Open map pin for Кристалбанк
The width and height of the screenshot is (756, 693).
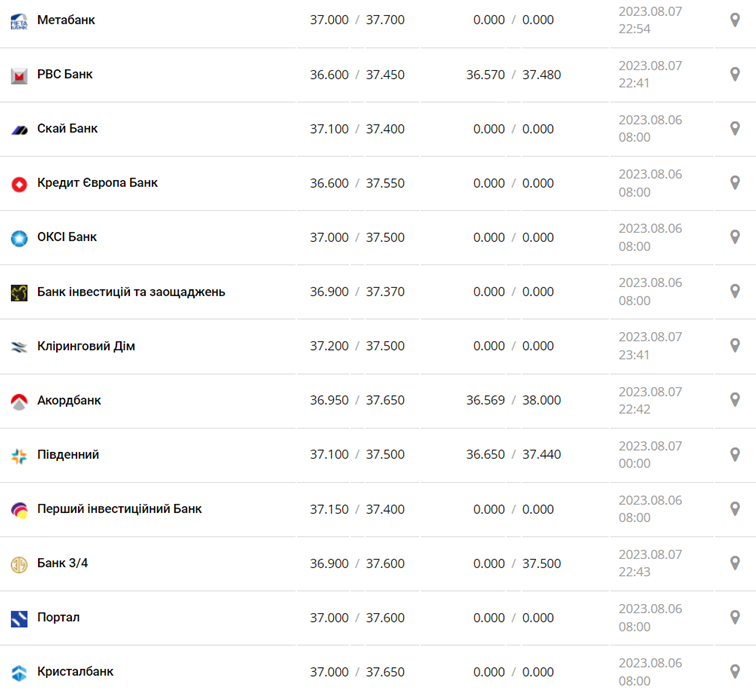pos(735,672)
